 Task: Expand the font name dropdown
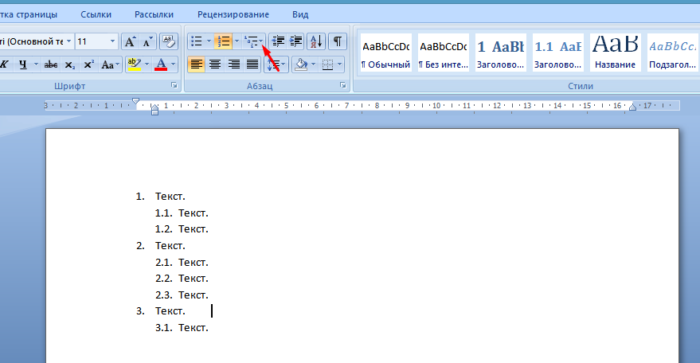[69, 42]
